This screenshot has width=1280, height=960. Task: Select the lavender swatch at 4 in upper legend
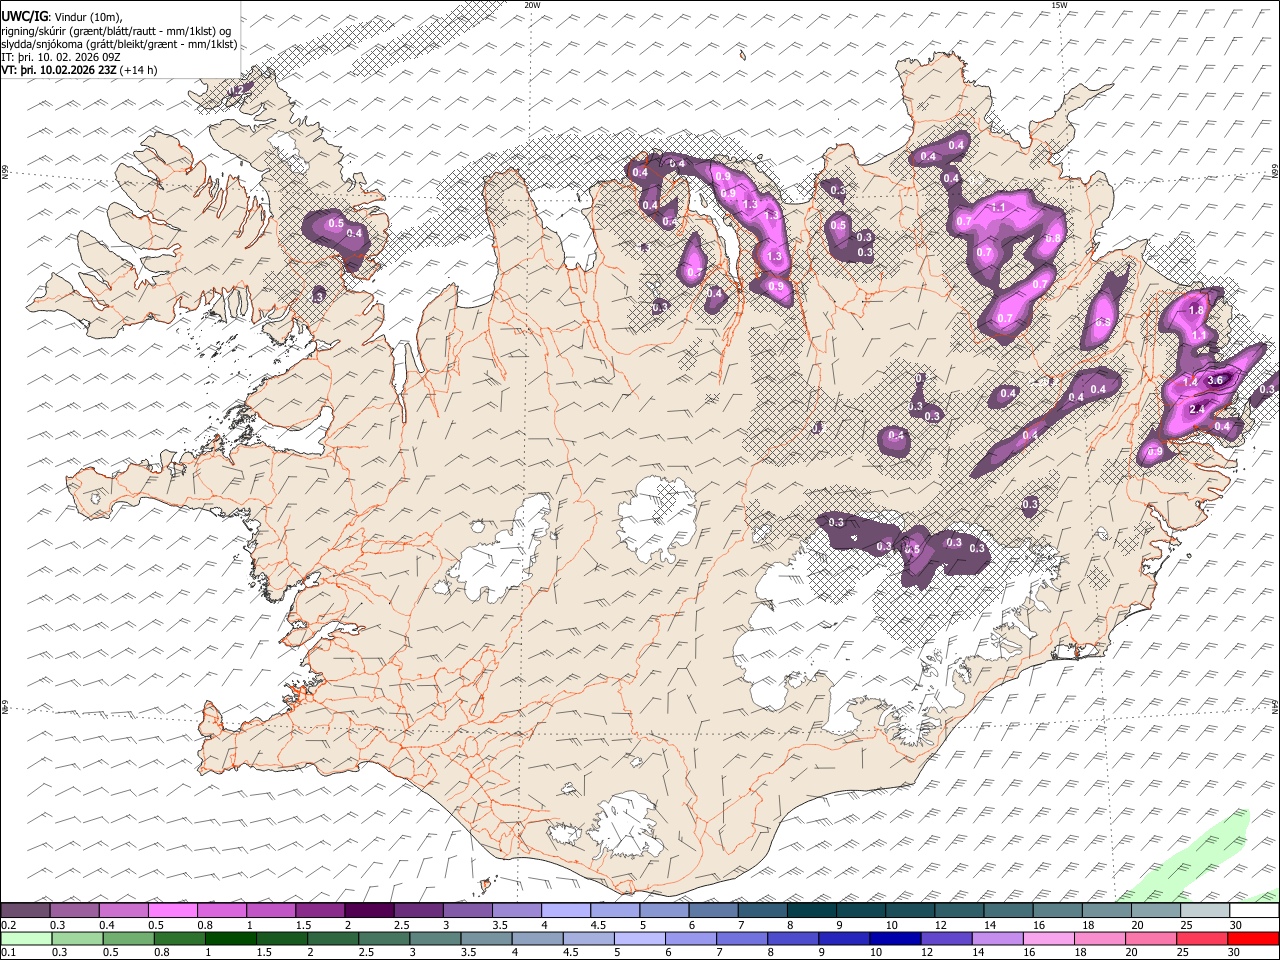pos(566,911)
